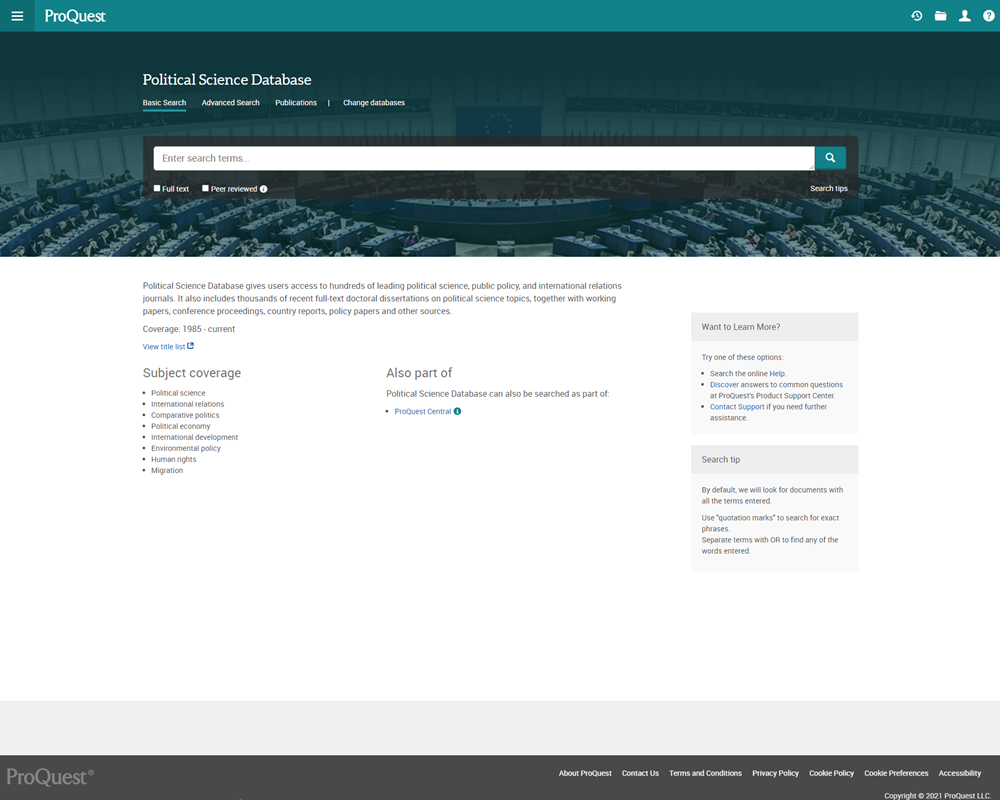Open the My Research account icon
Image resolution: width=1000 pixels, height=800 pixels.
point(964,16)
